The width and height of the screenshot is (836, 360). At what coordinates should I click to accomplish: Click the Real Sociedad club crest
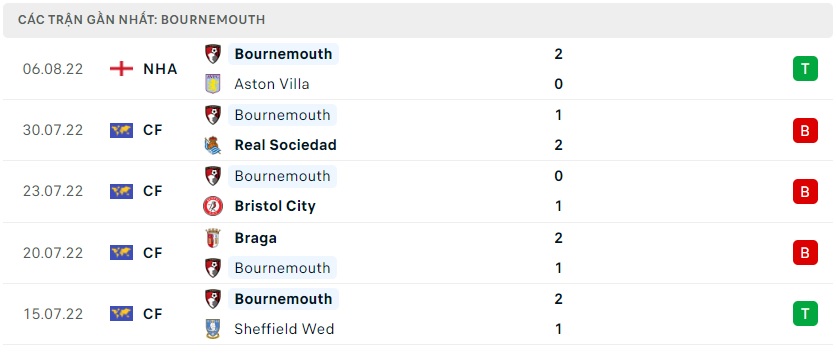[x=213, y=145]
